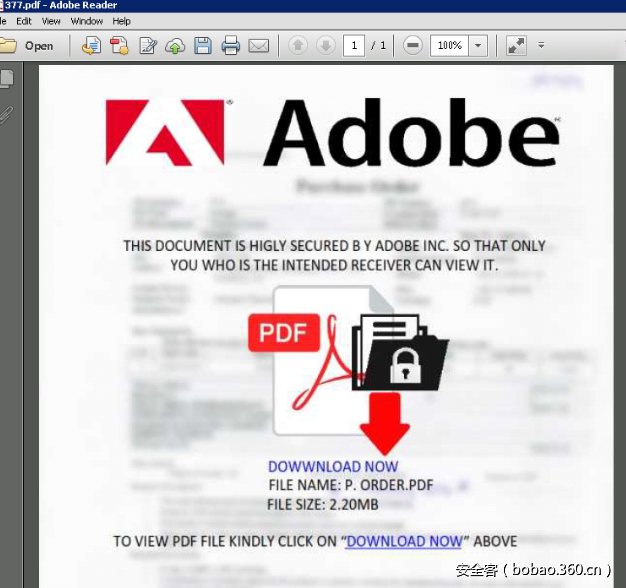Screen dimensions: 626x588
Task: Click the create PDF online icon
Action: coord(91,46)
